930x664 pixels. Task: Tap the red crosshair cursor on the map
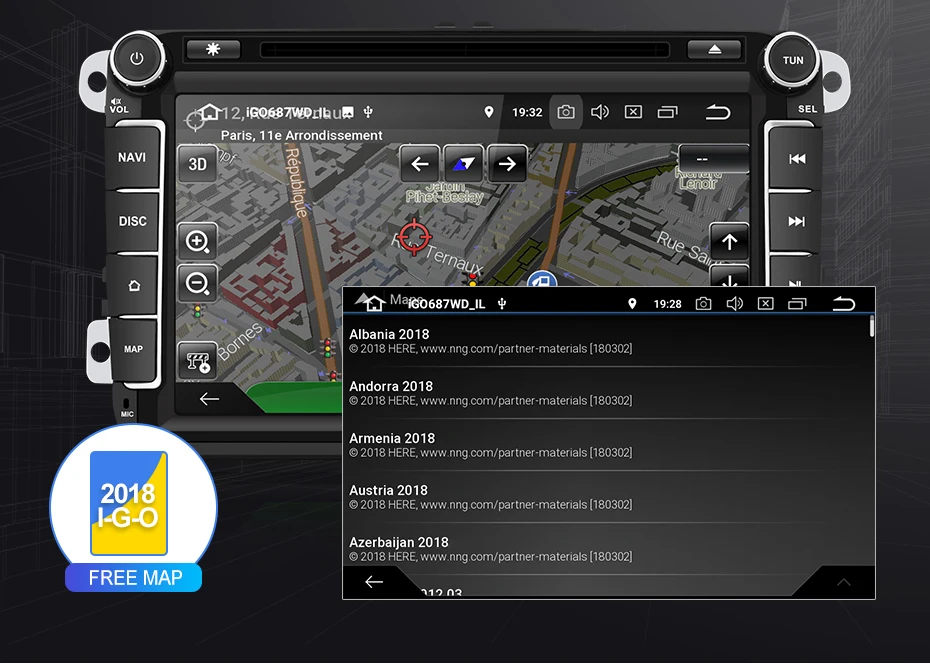(x=414, y=237)
